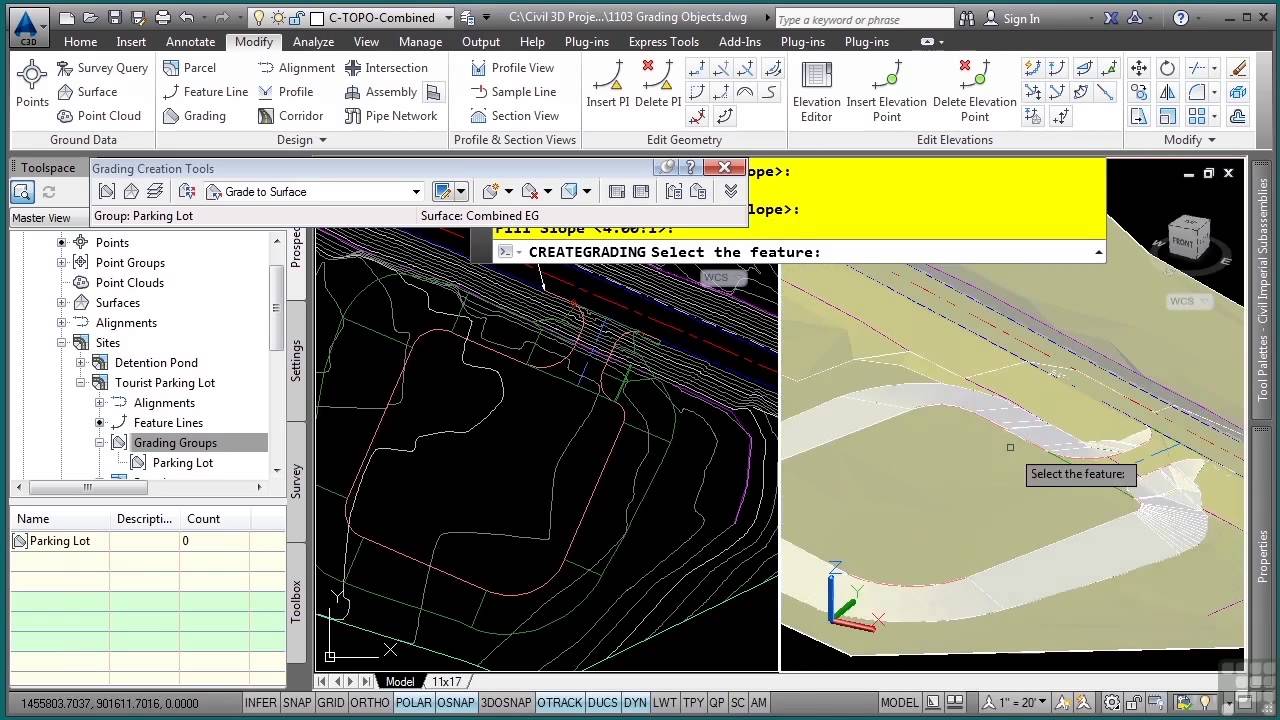This screenshot has width=1280, height=720.
Task: Toggle GRID display in the status bar
Action: point(331,703)
